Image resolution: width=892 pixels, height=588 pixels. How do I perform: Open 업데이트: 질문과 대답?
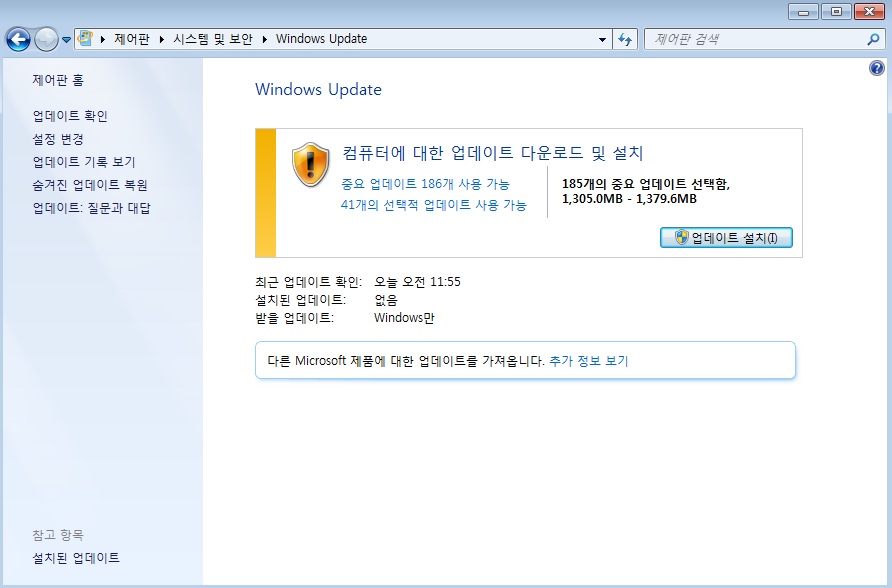tap(91, 208)
